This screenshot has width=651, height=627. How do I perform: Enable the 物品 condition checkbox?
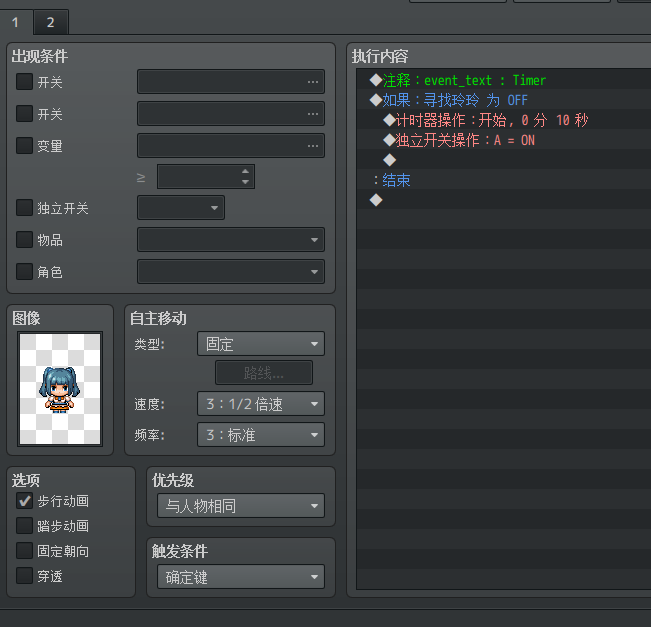(x=24, y=240)
